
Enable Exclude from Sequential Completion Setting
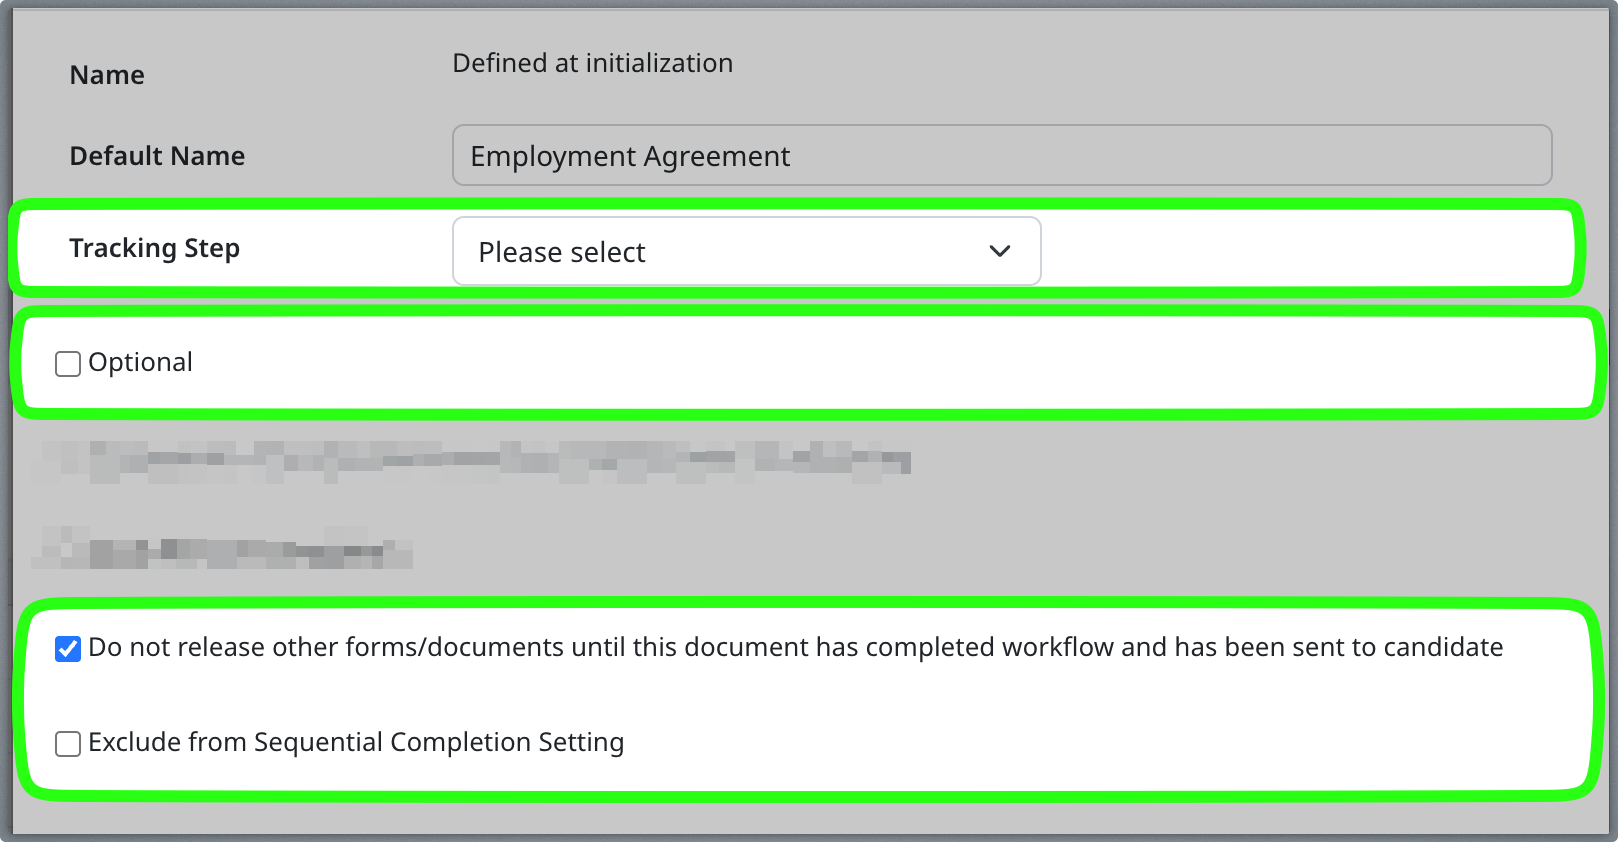click(67, 744)
